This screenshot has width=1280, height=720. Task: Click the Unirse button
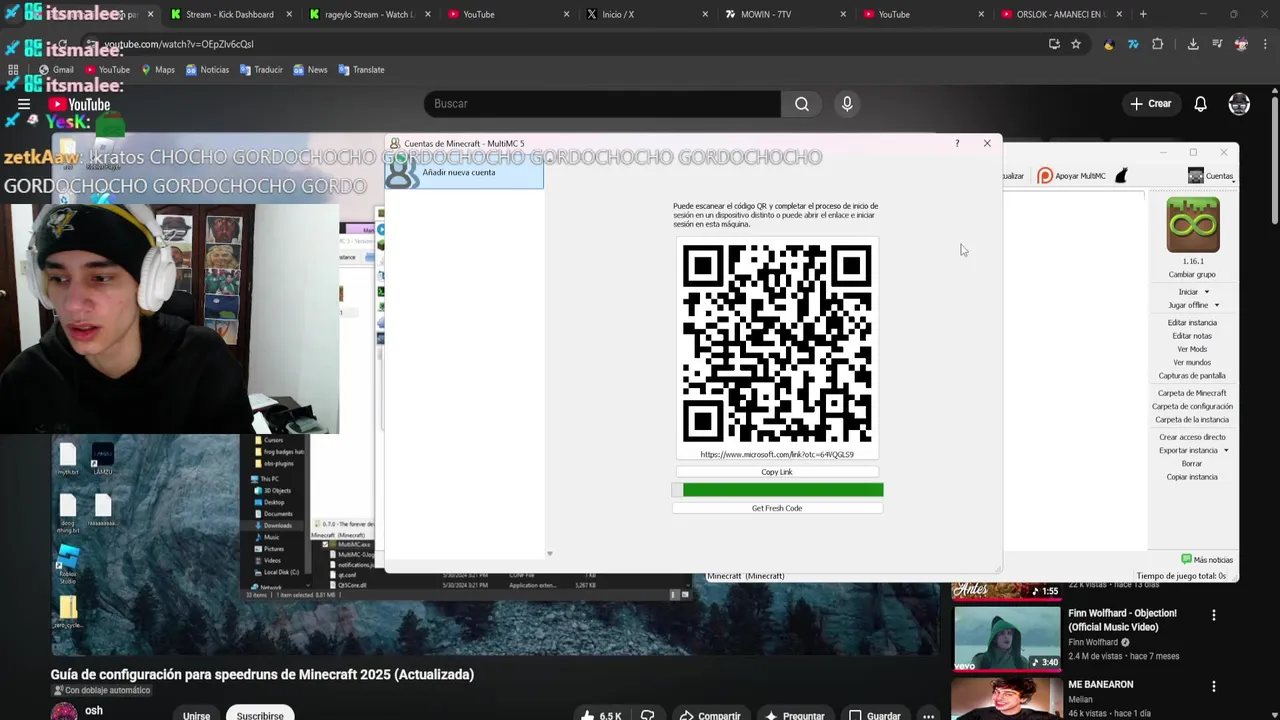click(x=196, y=715)
